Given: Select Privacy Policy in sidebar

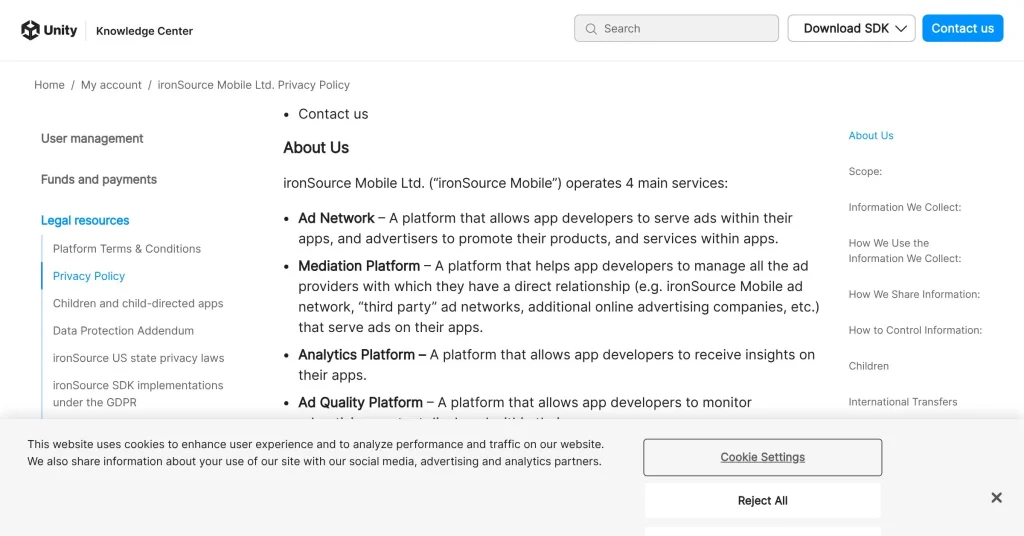Looking at the screenshot, I should [89, 276].
